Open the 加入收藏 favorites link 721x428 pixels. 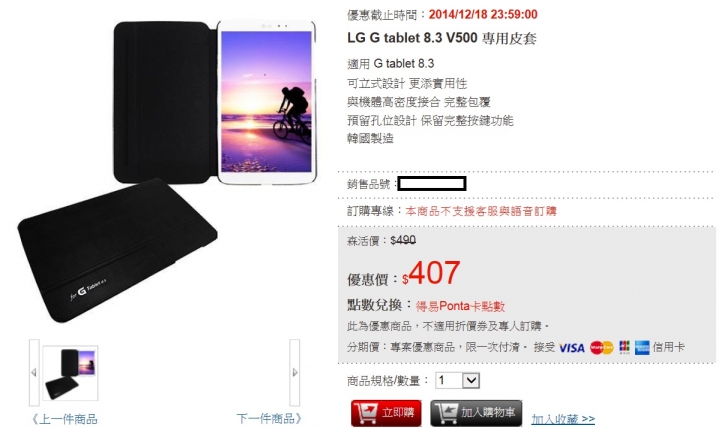point(563,419)
